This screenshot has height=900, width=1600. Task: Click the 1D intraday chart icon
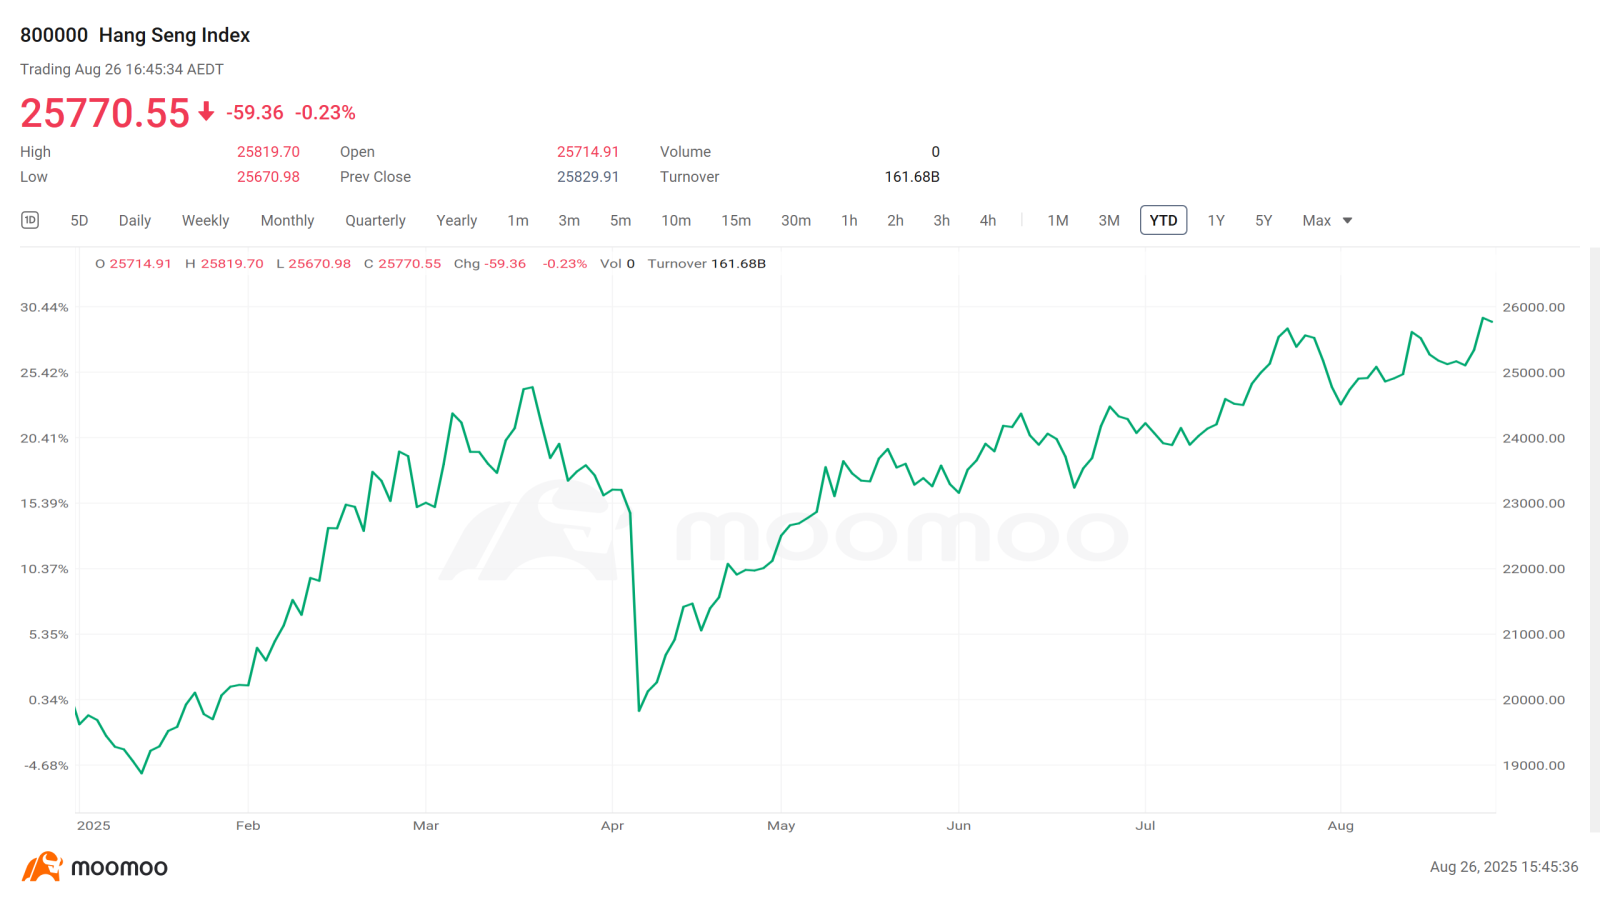click(x=30, y=220)
